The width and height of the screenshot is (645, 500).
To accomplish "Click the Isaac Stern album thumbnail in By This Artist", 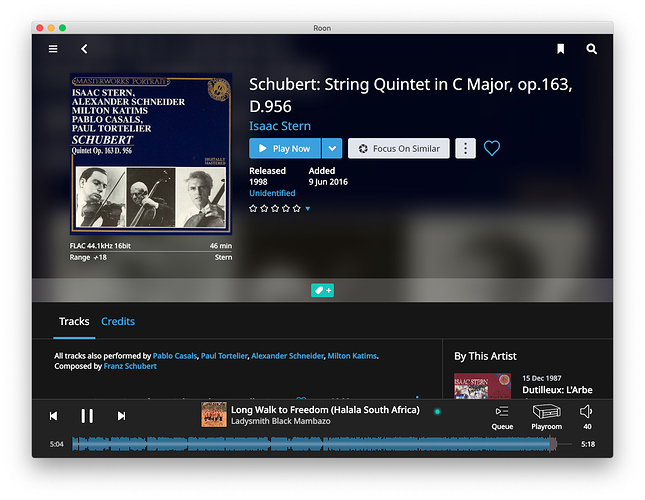I will [483, 386].
